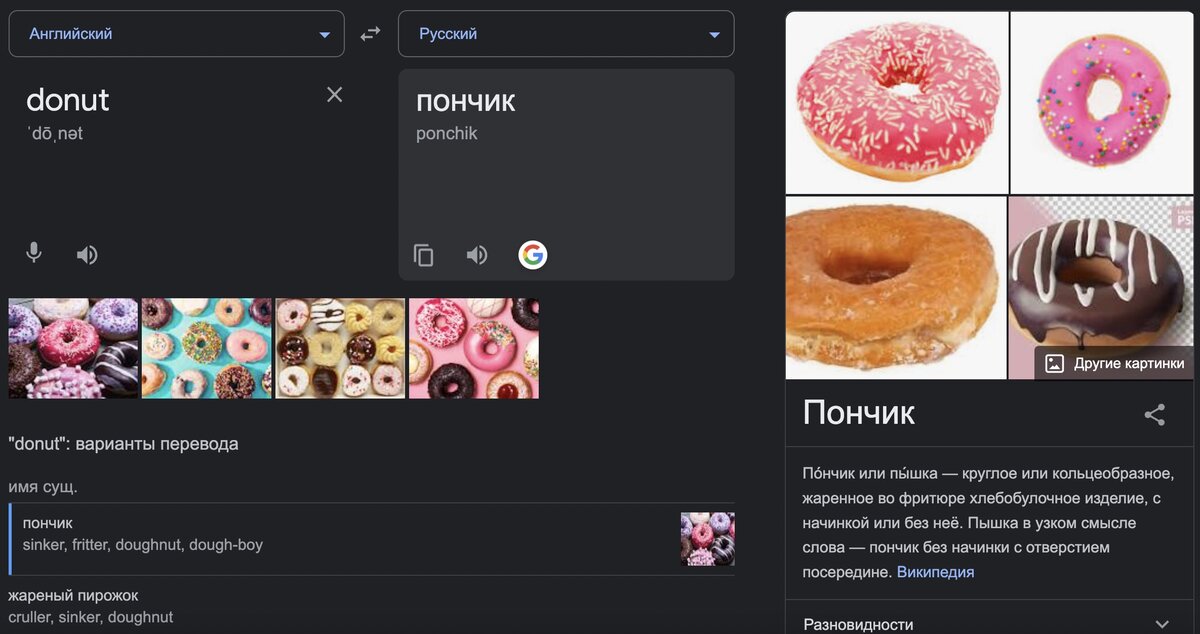
Task: Open the plain glazed donut image
Action: click(896, 288)
